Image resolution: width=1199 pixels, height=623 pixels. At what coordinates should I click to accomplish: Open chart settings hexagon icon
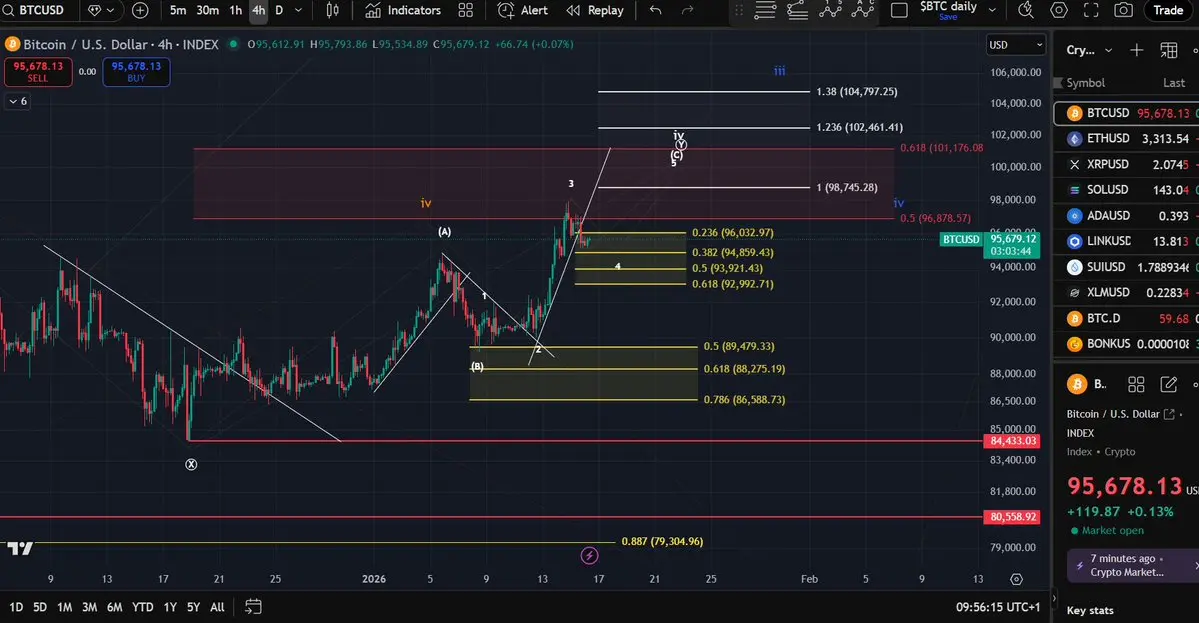tap(1059, 10)
